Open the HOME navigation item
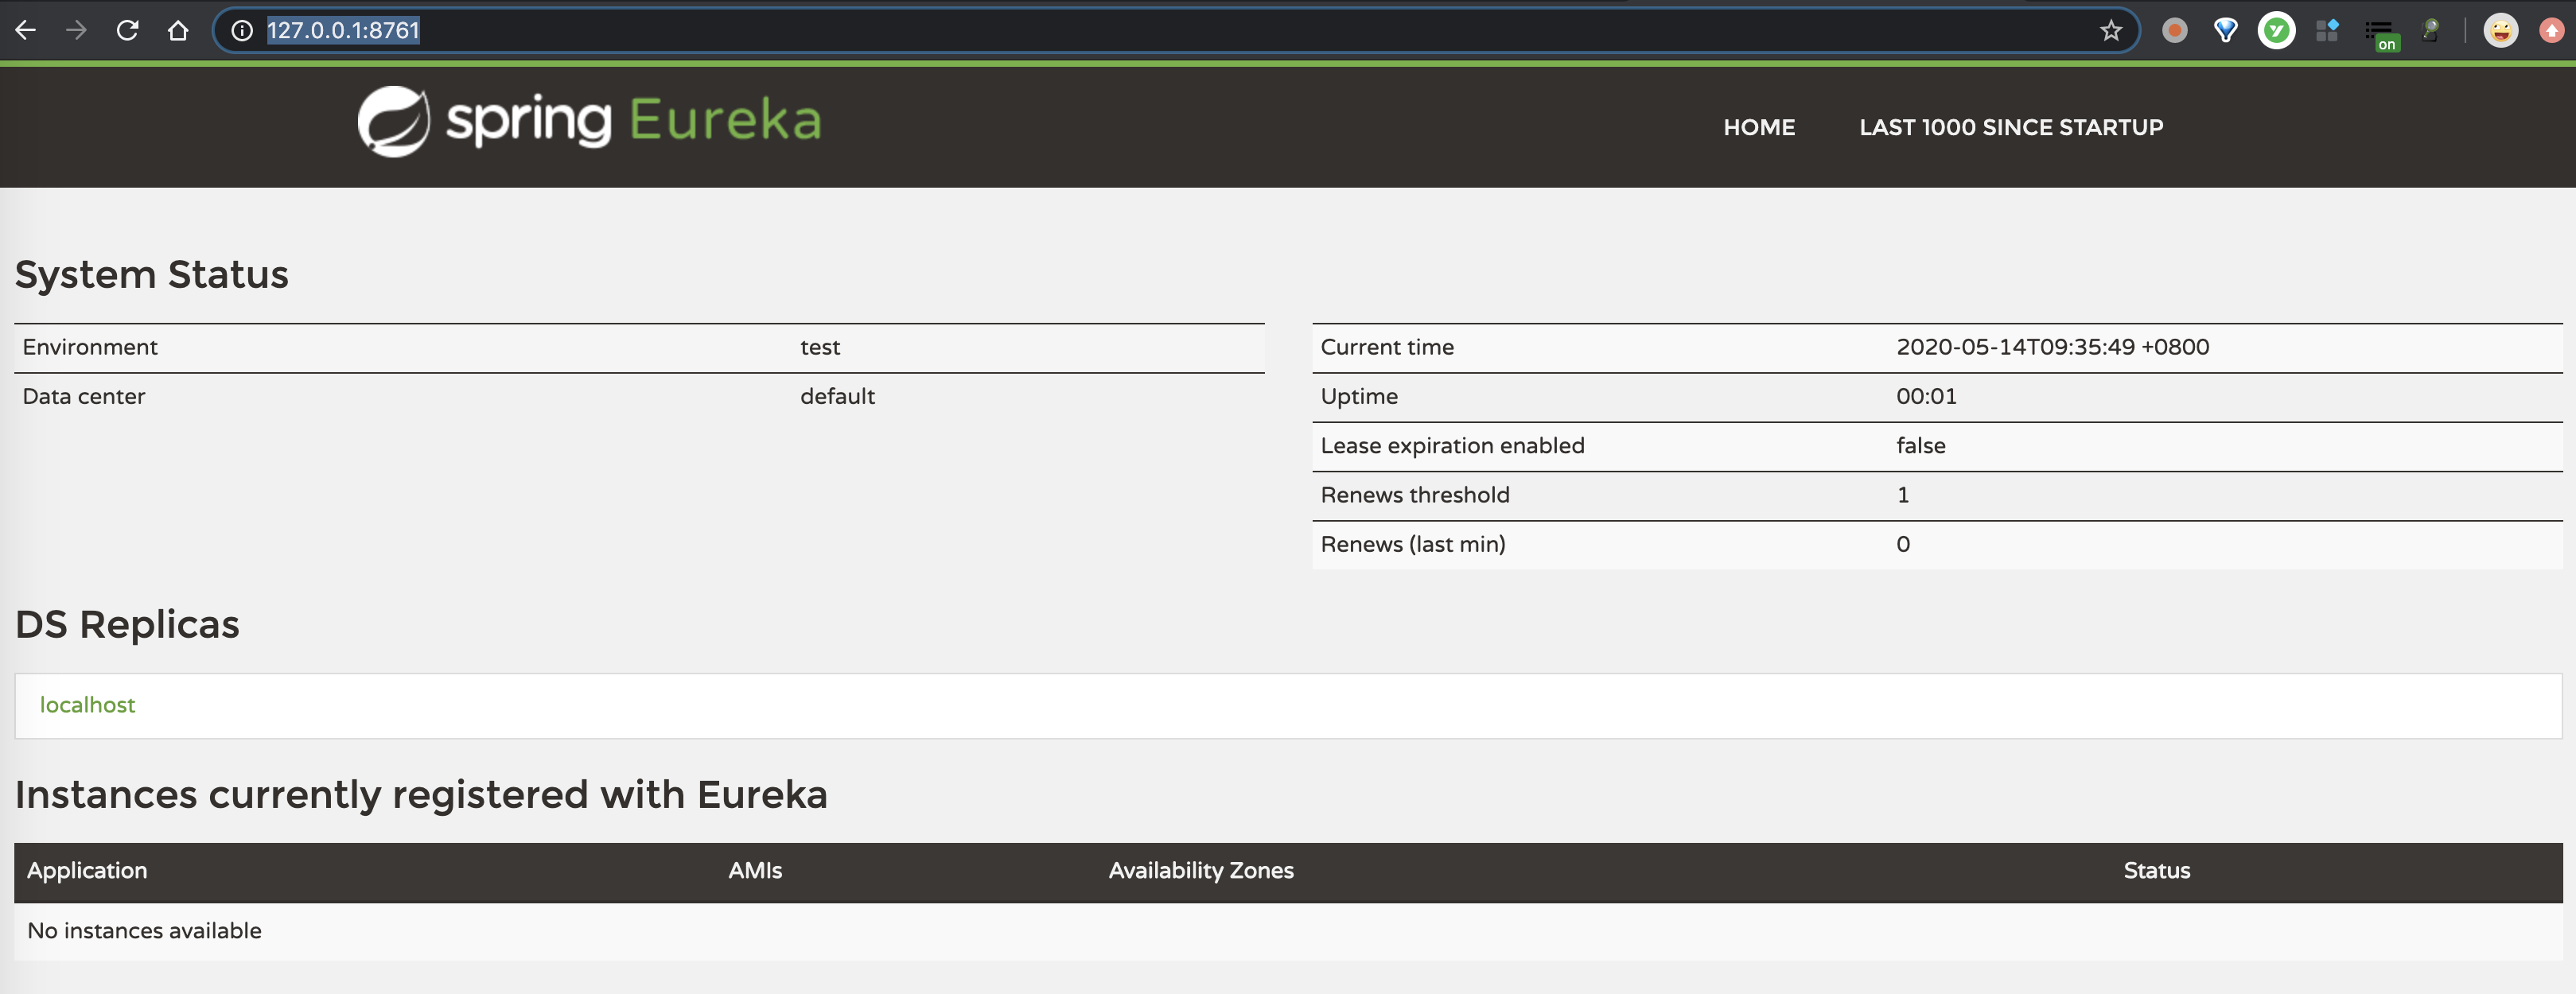This screenshot has height=994, width=2576. 1758,127
